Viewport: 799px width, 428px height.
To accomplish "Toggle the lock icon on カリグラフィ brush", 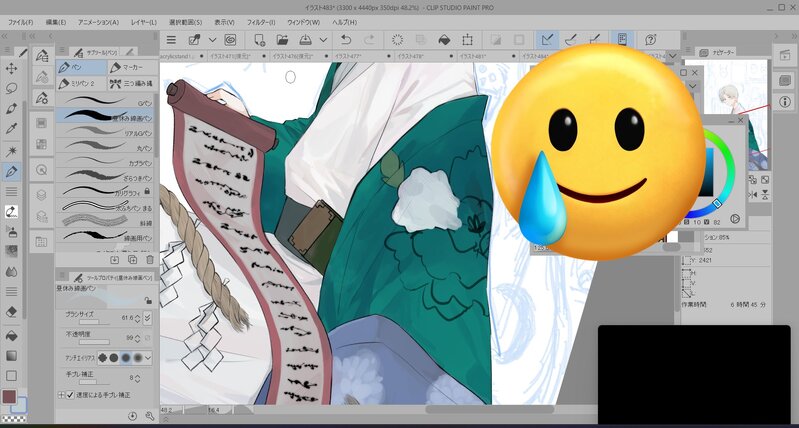I will point(147,190).
